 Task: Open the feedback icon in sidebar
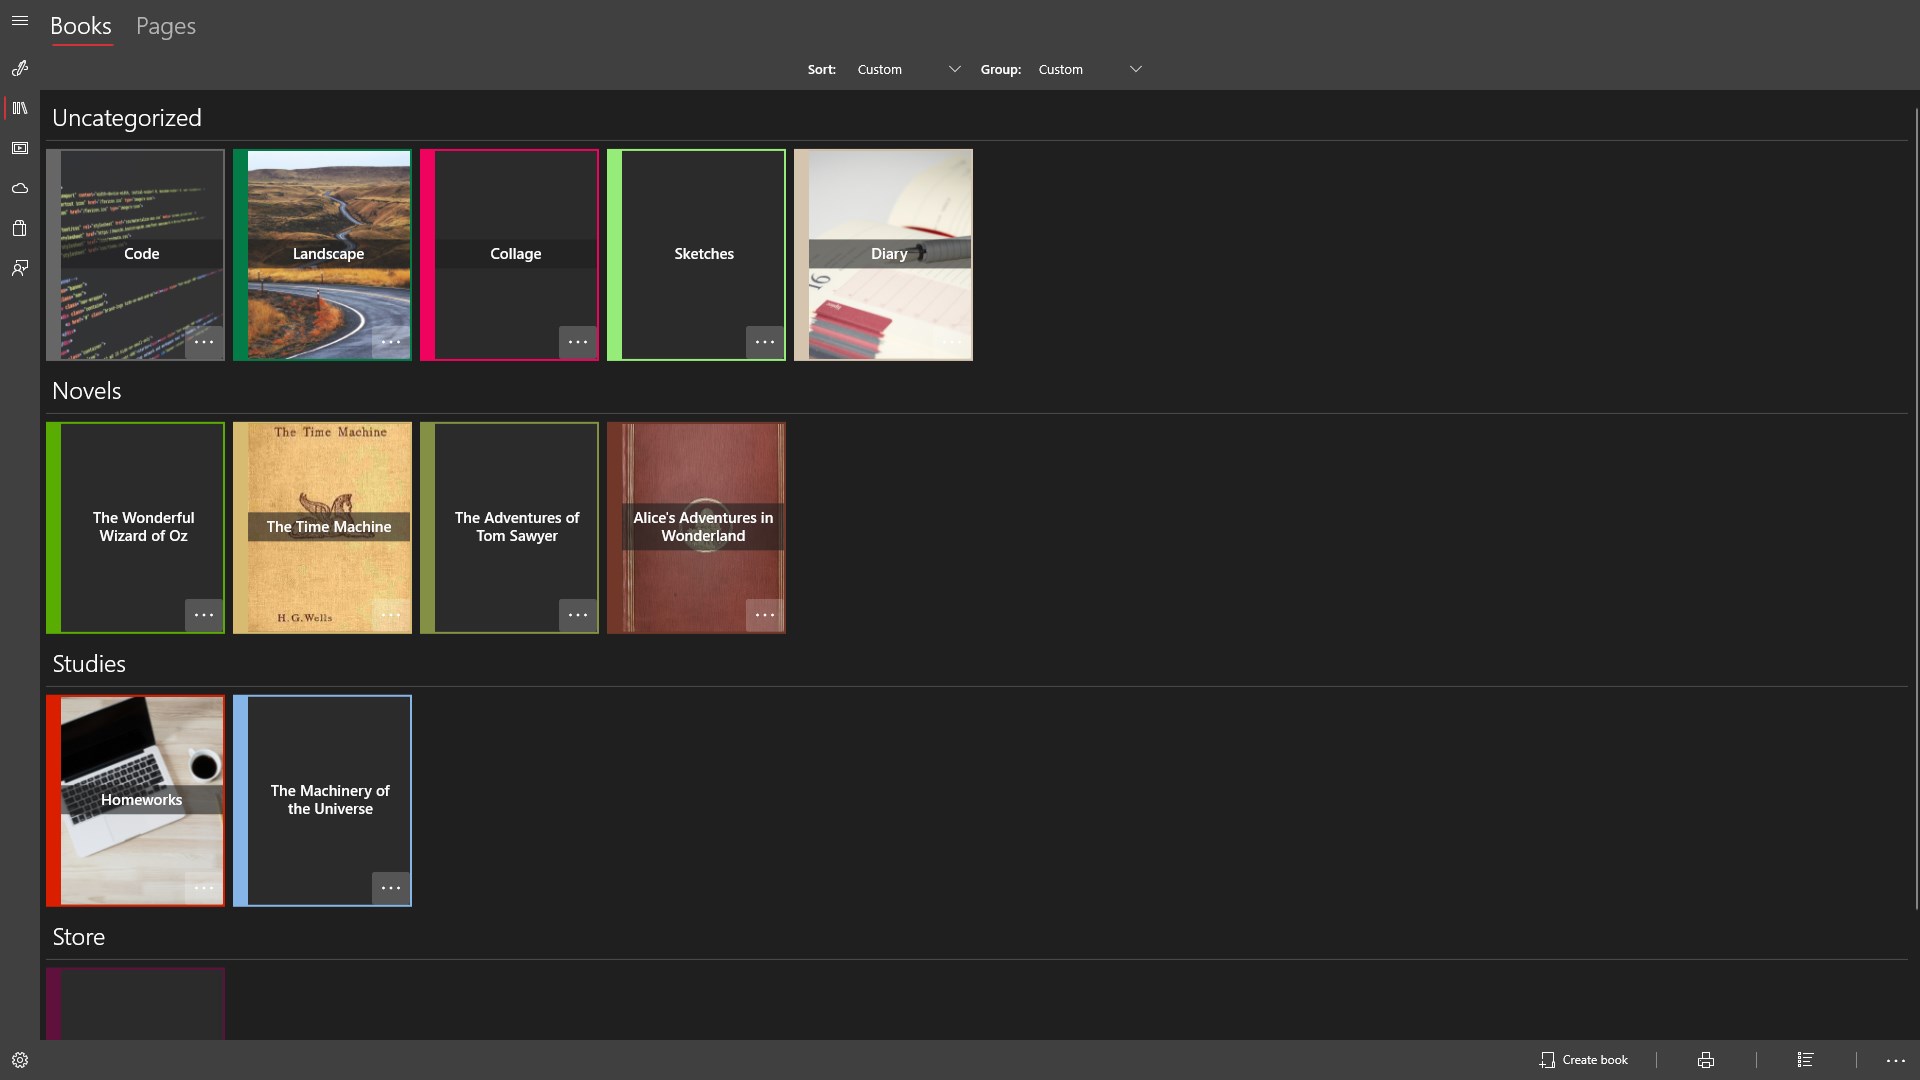20,268
